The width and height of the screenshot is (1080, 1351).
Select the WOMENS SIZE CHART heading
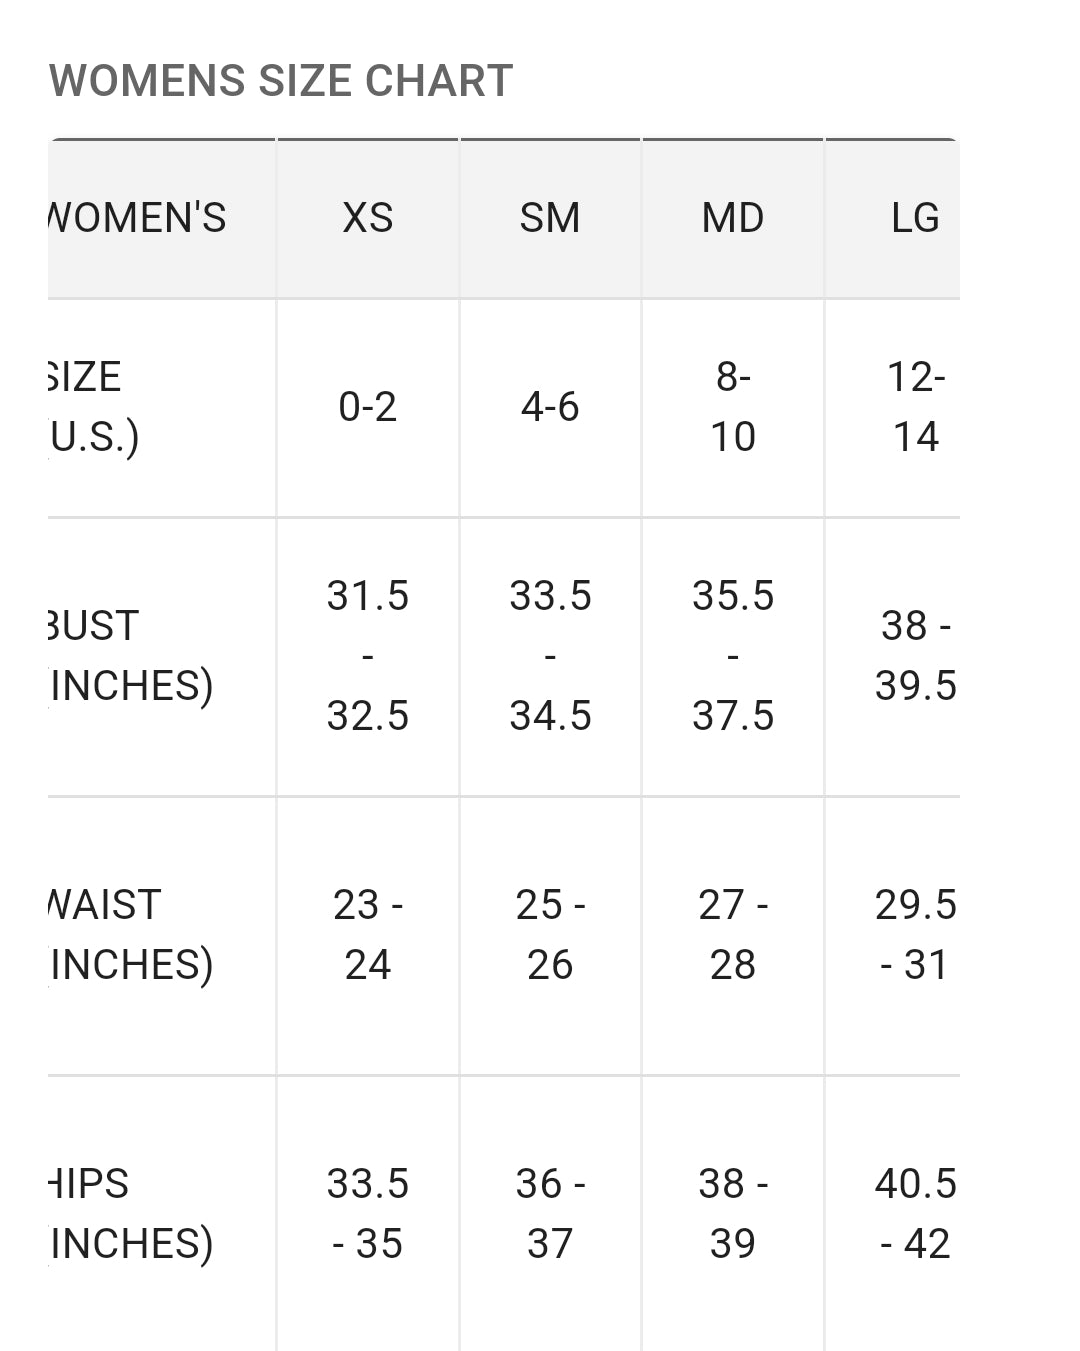(x=281, y=80)
